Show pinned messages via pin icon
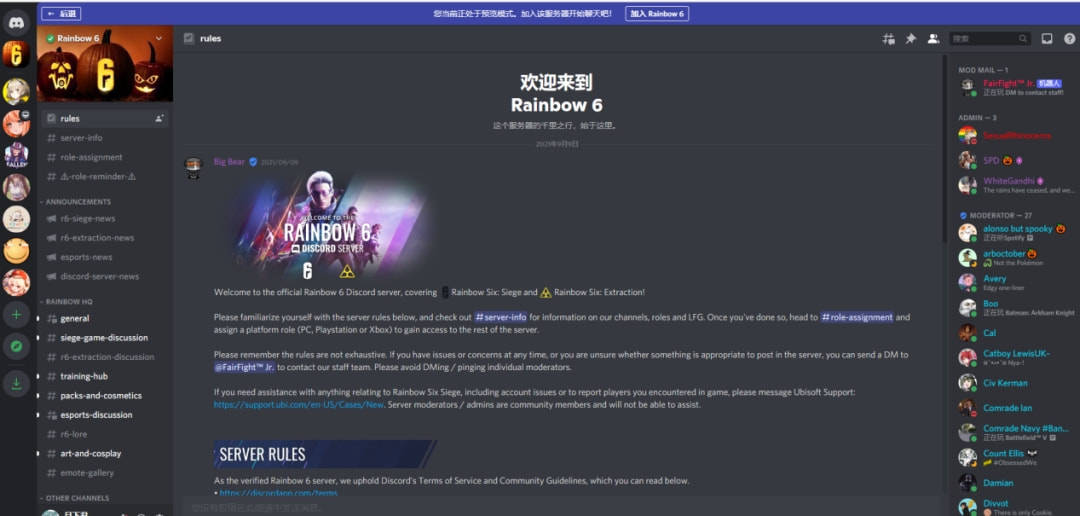Viewport: 1080px width, 516px height. pyautogui.click(x=911, y=39)
